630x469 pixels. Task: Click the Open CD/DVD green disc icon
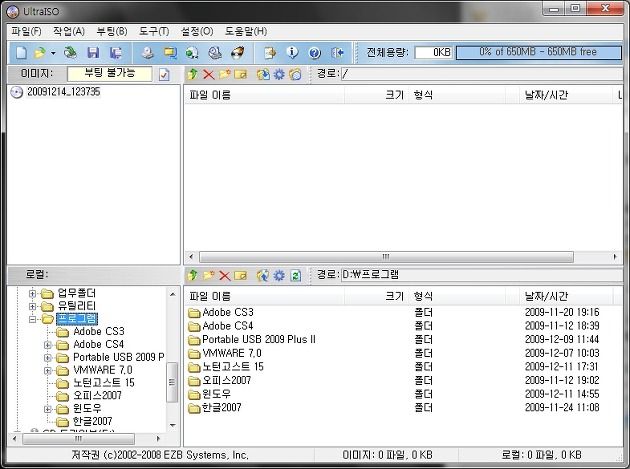click(71, 53)
